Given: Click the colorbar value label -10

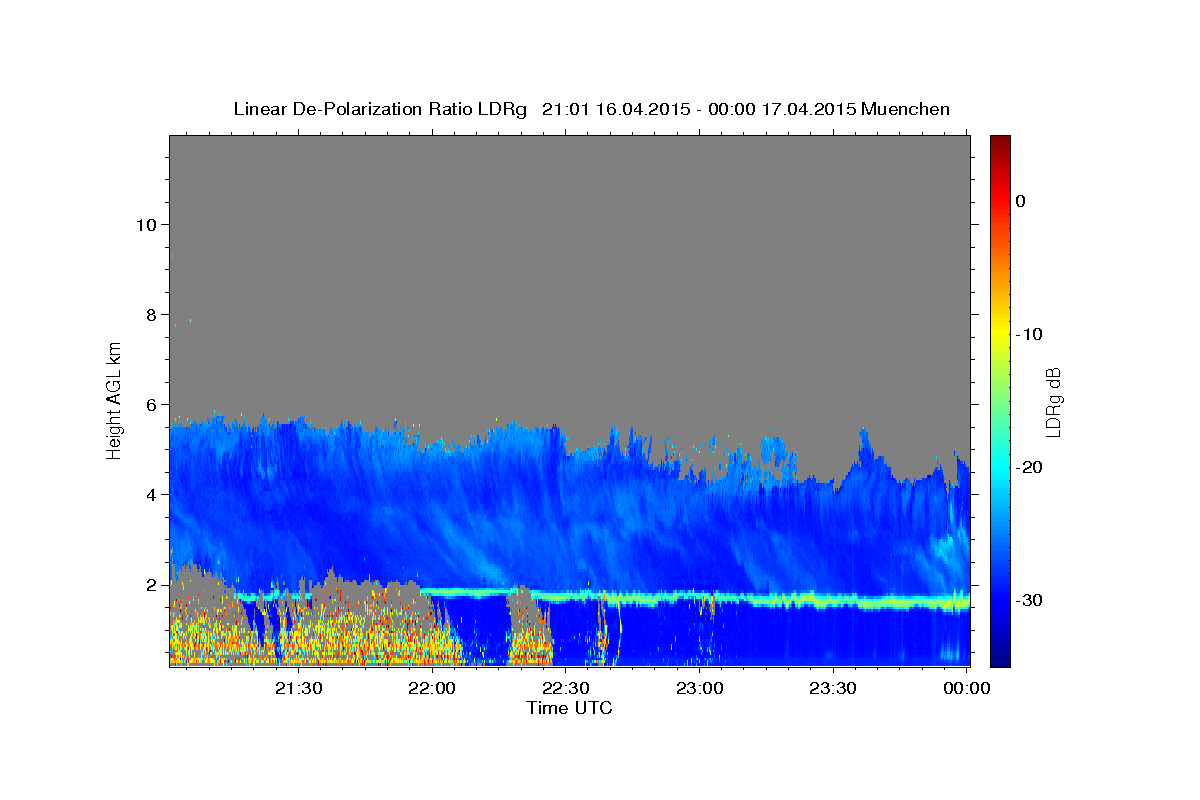Looking at the screenshot, I should (1030, 334).
